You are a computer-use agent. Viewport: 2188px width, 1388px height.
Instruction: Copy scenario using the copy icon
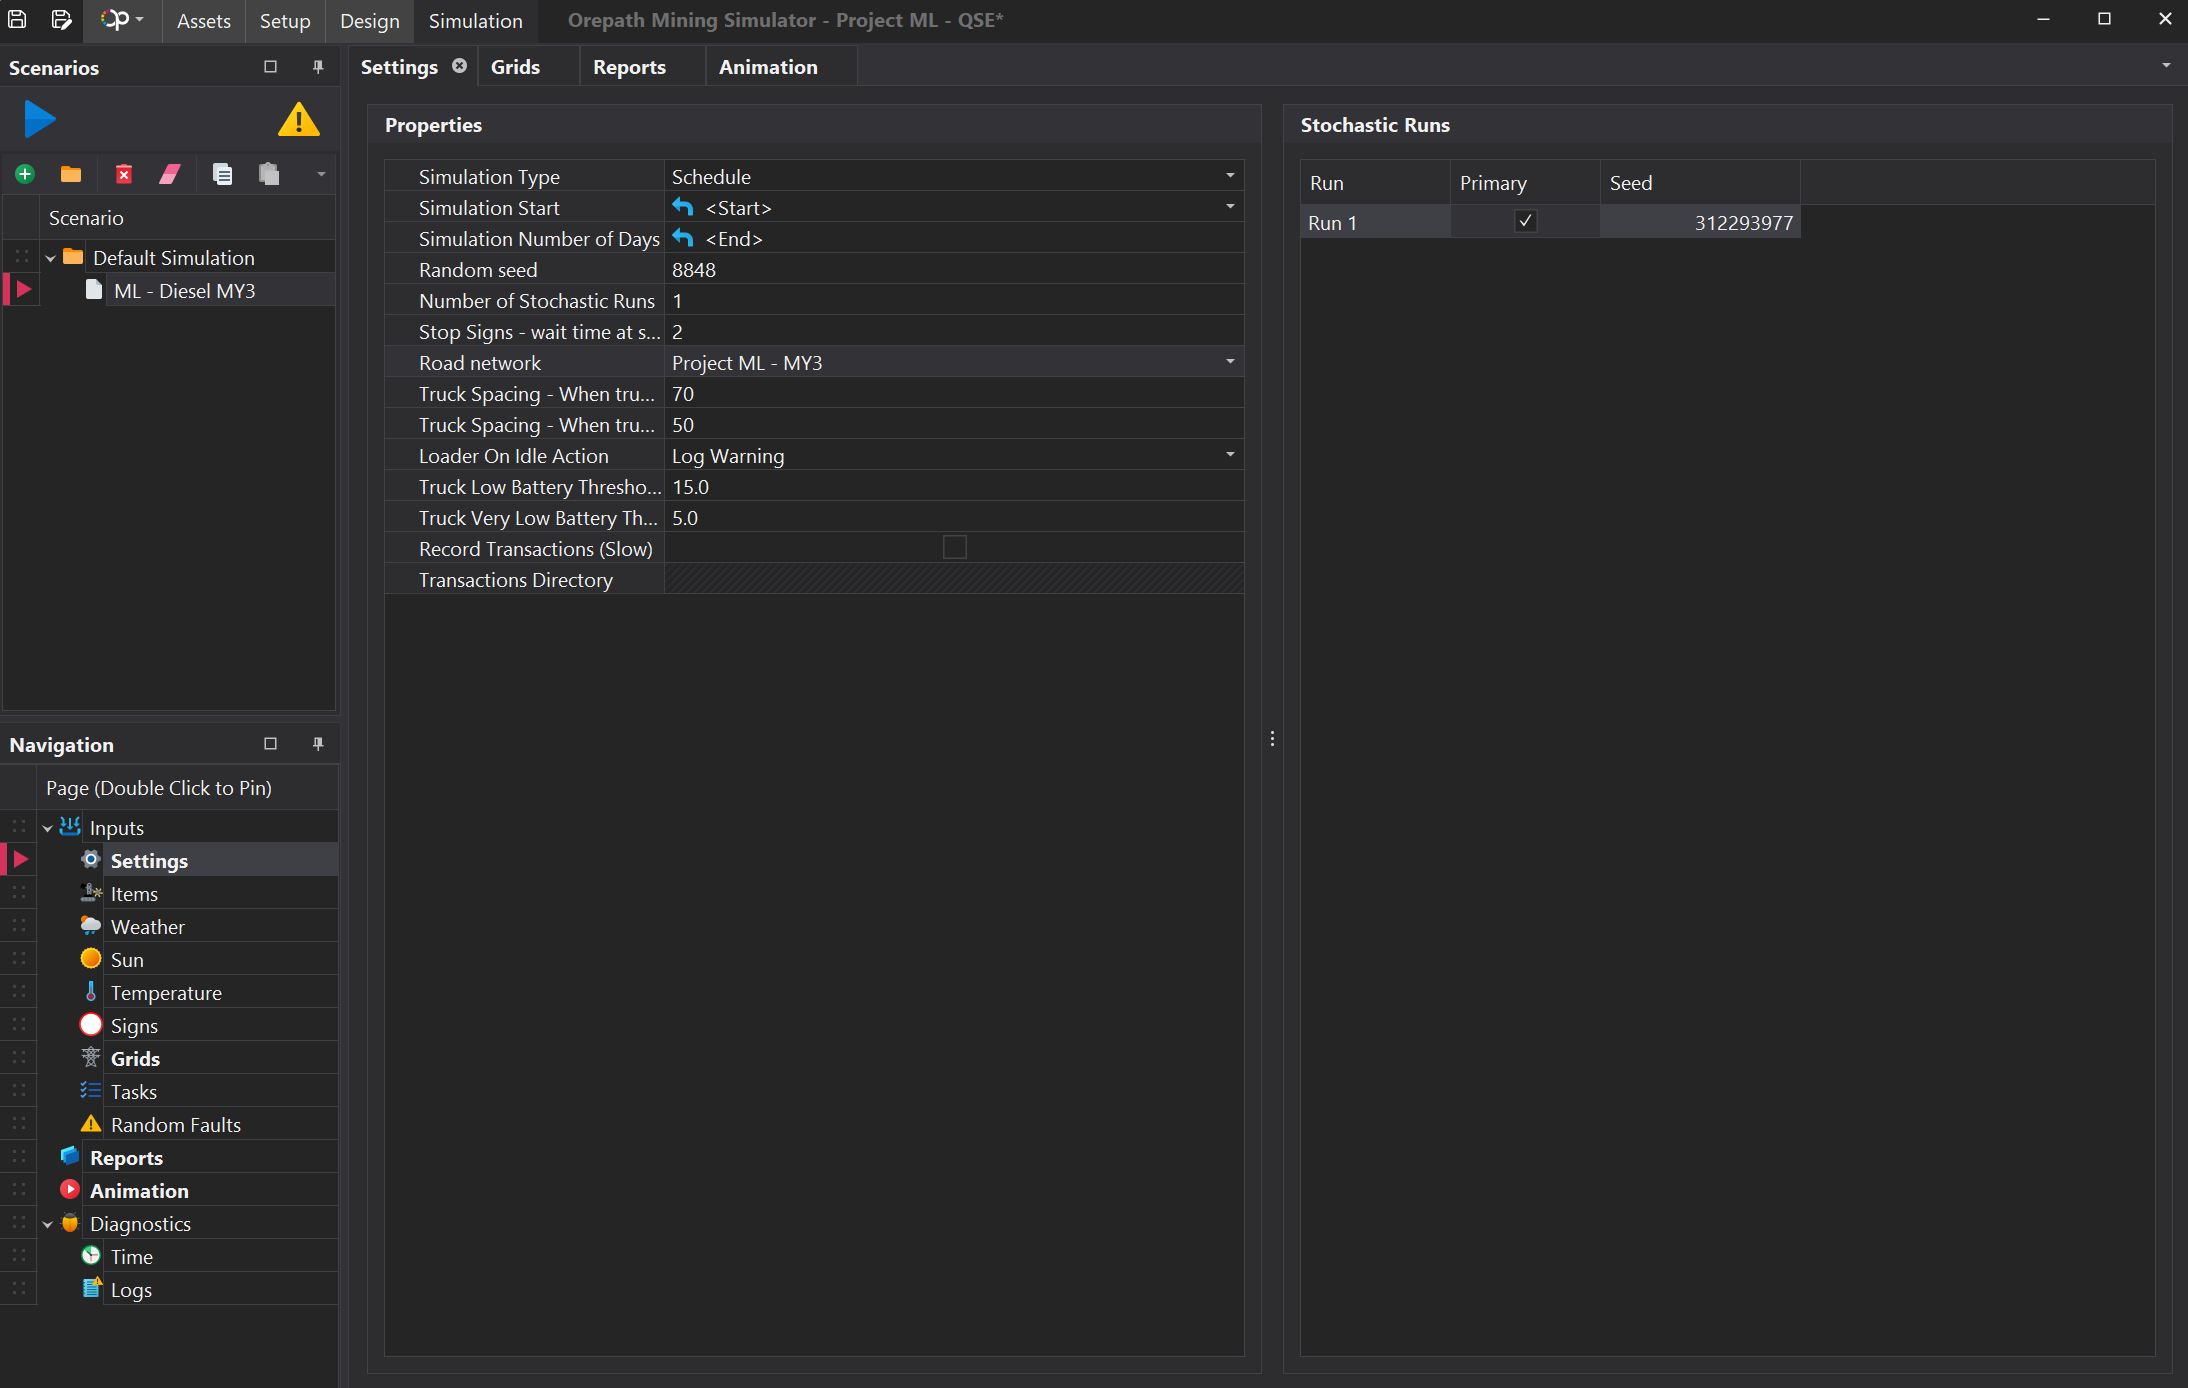coord(222,174)
